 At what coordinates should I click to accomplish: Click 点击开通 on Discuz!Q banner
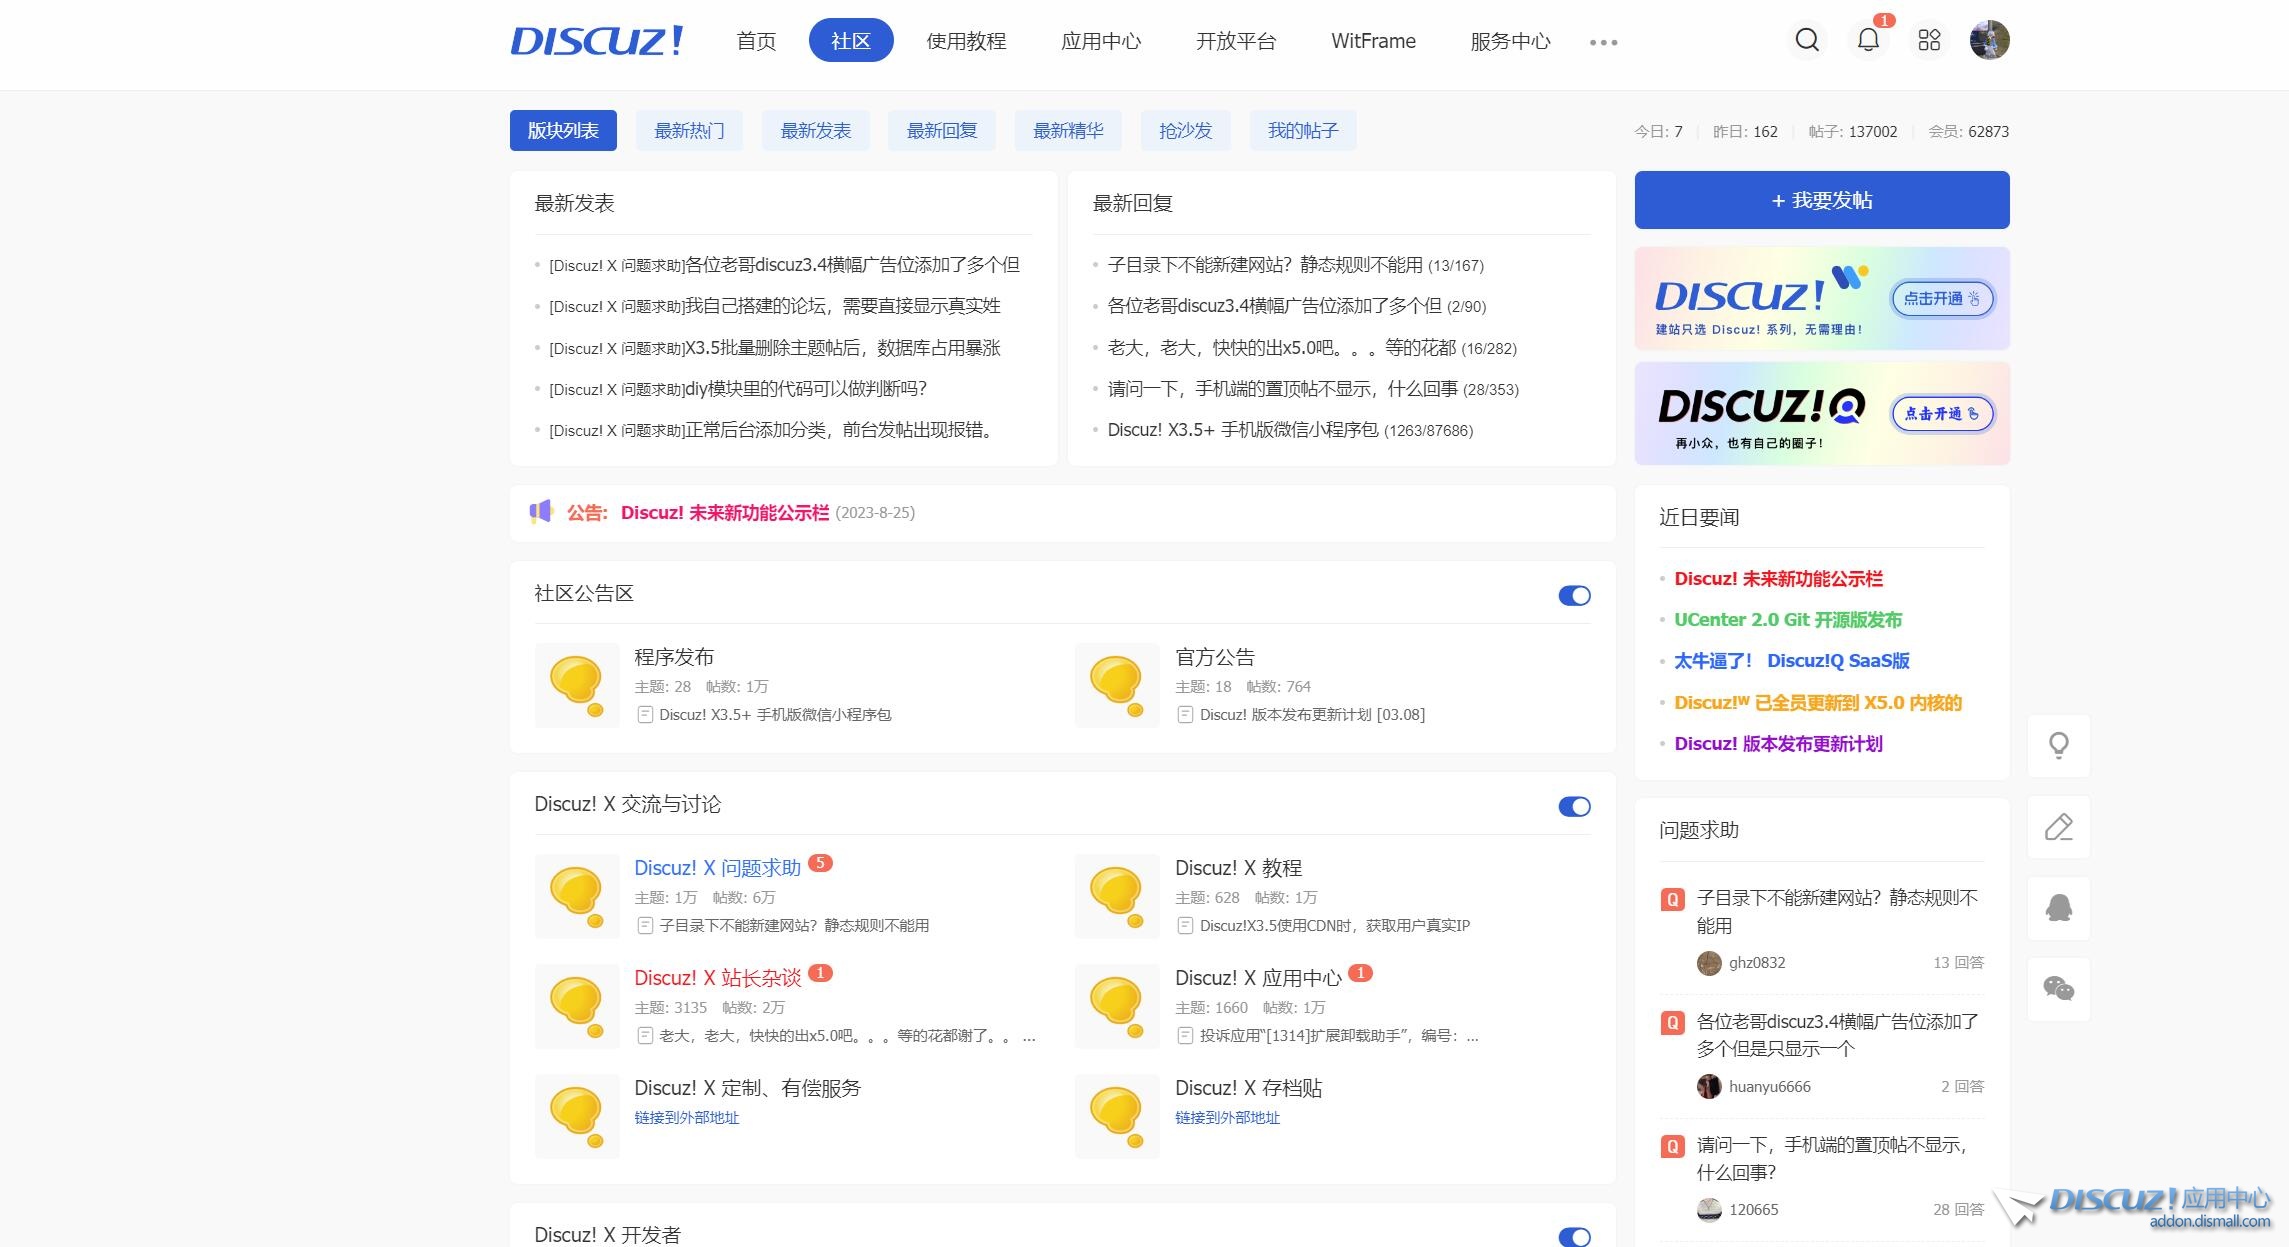coord(1942,413)
